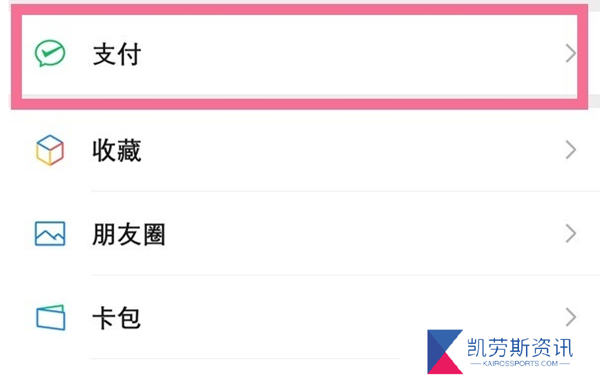Screen dimensions: 600x377
Task: Open the 卡包 text label
Action: point(117,318)
